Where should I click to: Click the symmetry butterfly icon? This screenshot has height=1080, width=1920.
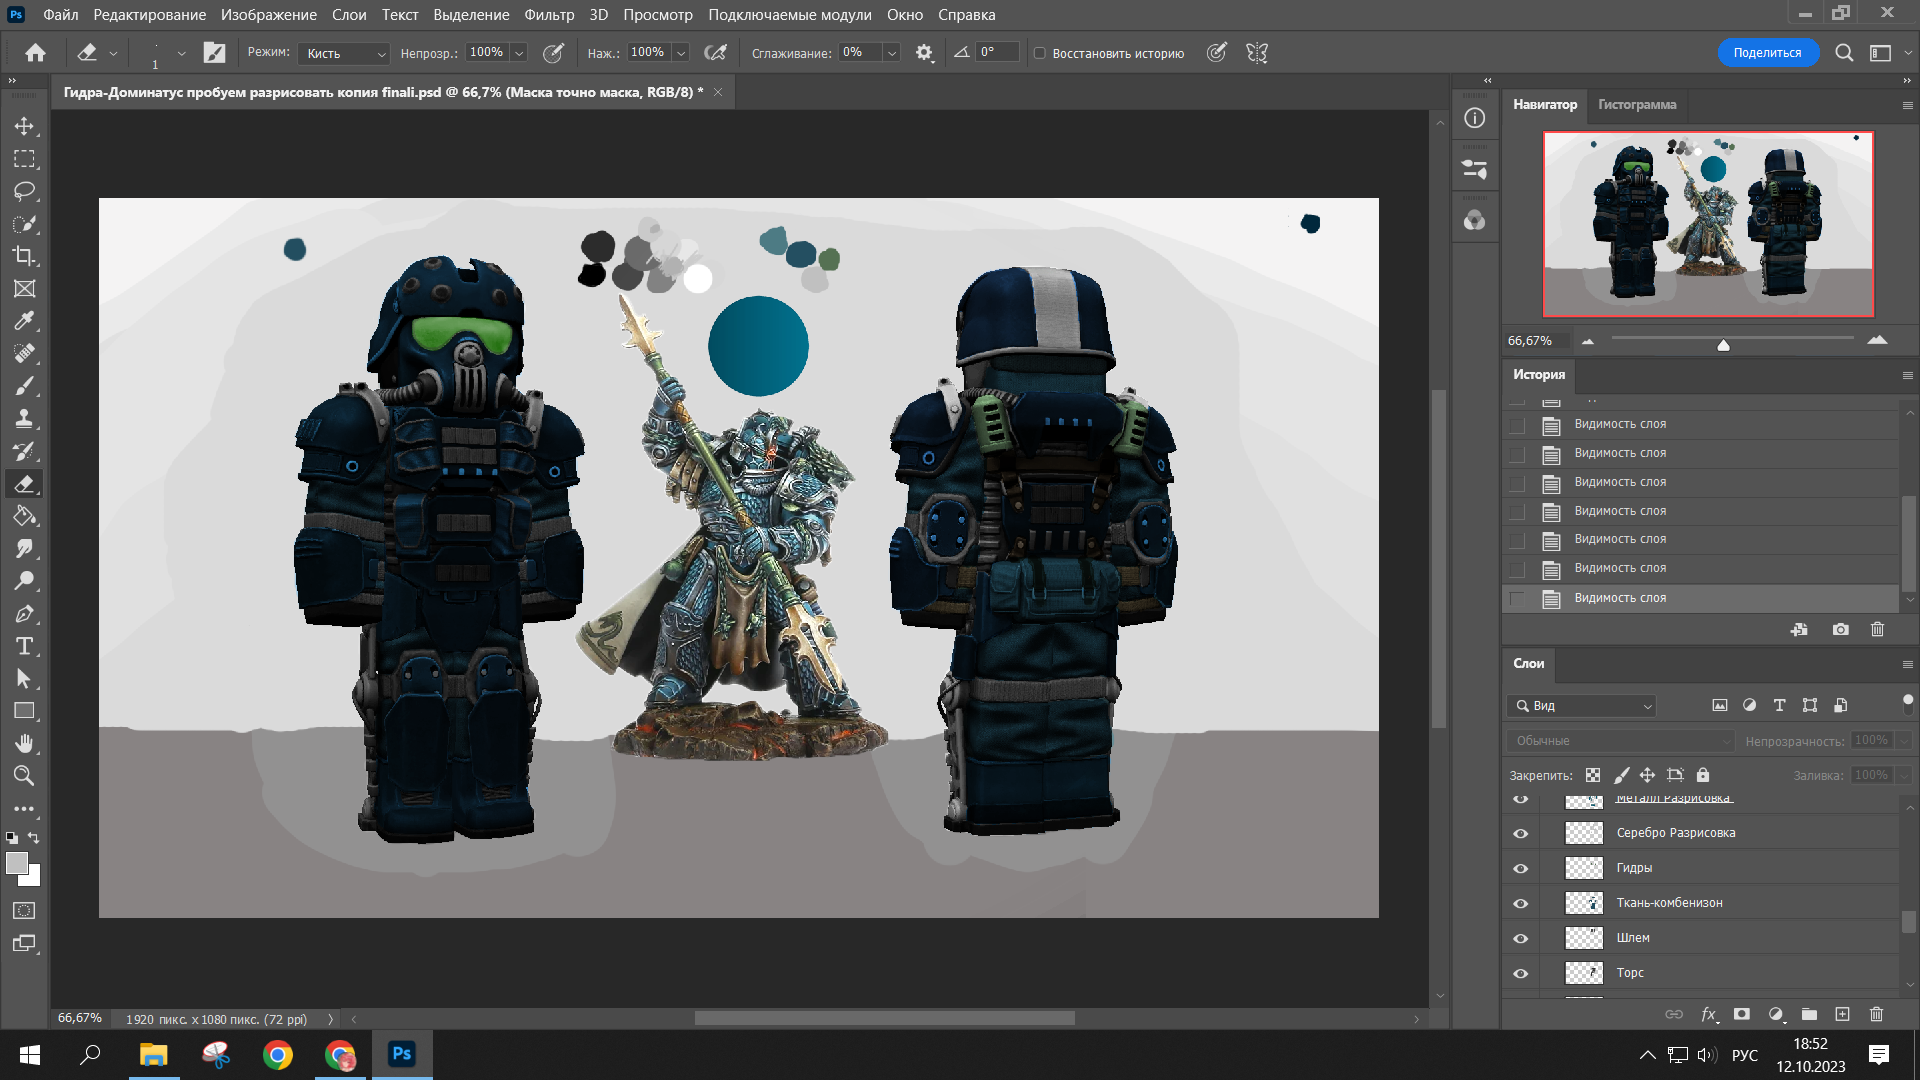pyautogui.click(x=1257, y=53)
